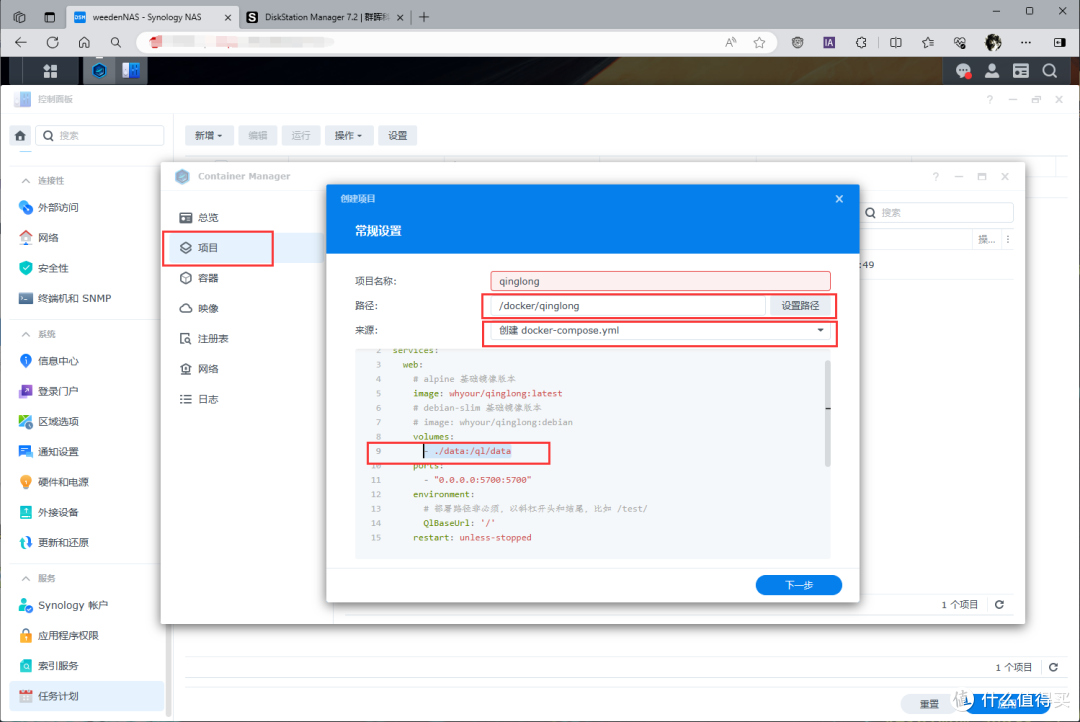Viewport: 1080px width, 722px height.
Task: Open Container Manager help icon
Action: pyautogui.click(x=935, y=177)
